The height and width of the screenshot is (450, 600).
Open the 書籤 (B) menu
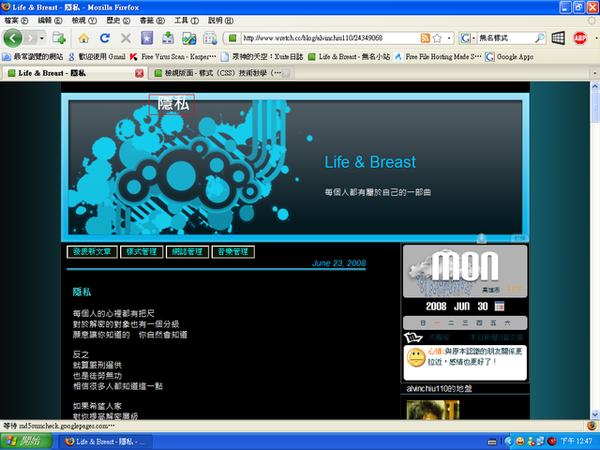(152, 20)
